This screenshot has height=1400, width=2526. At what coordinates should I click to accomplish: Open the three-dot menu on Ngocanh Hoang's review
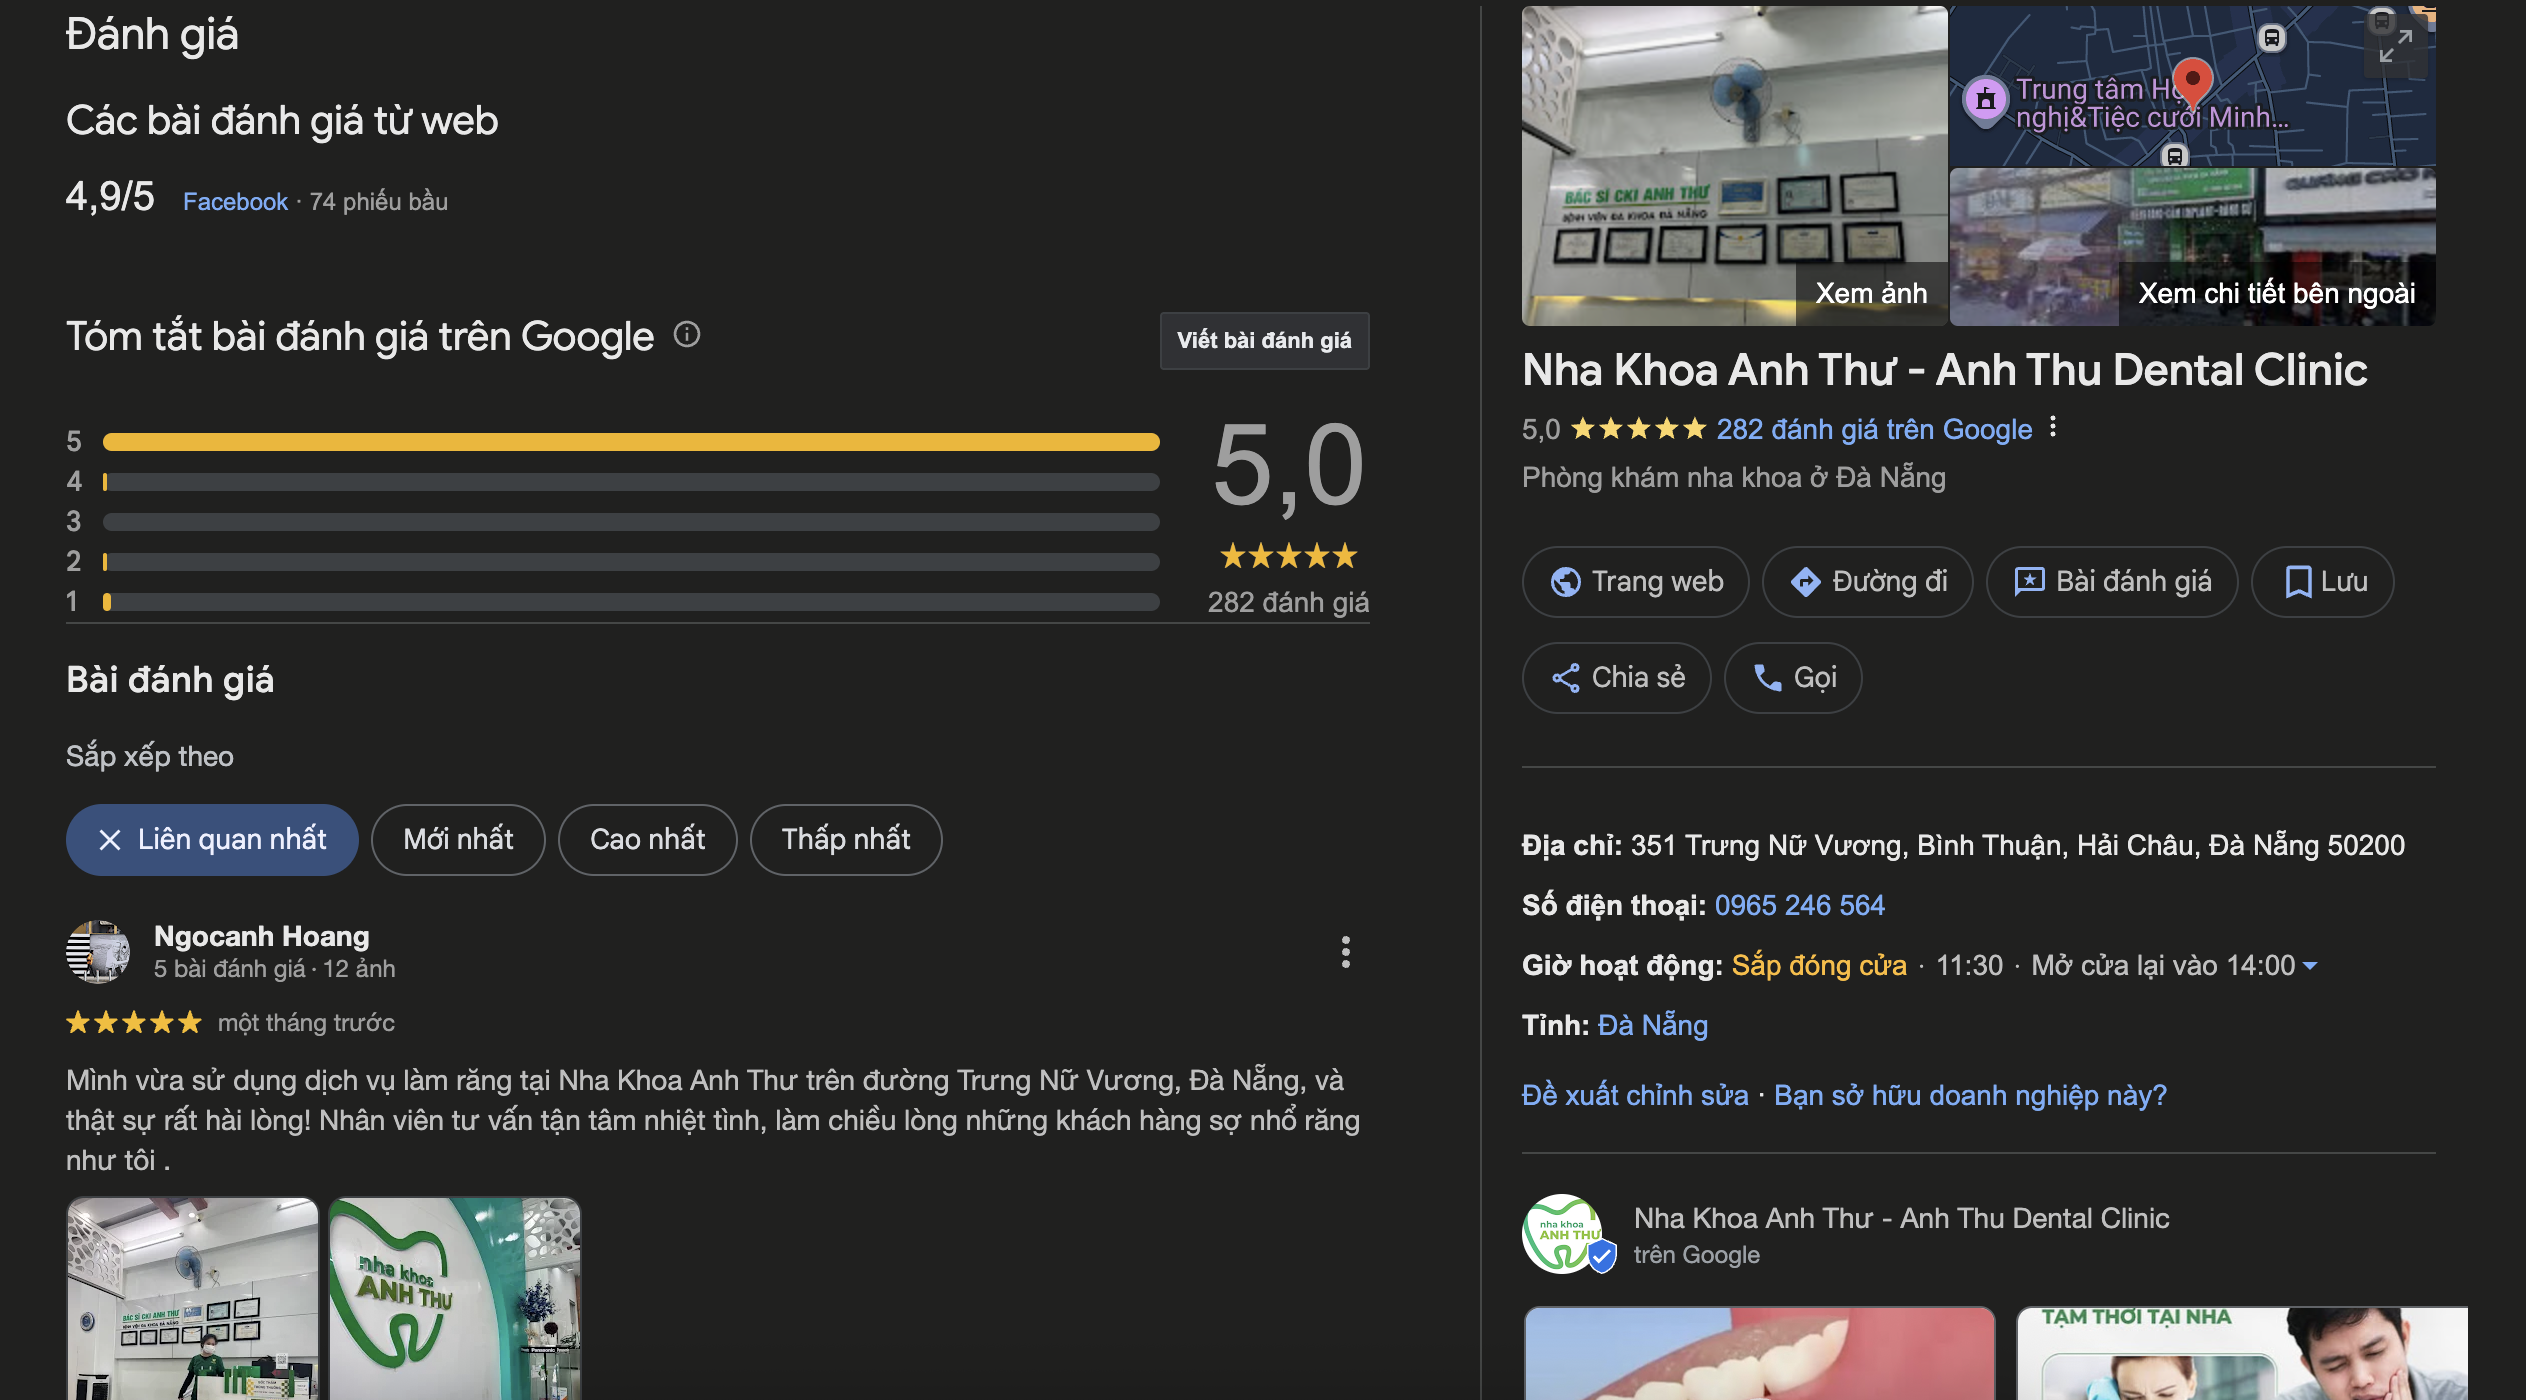(x=1345, y=952)
